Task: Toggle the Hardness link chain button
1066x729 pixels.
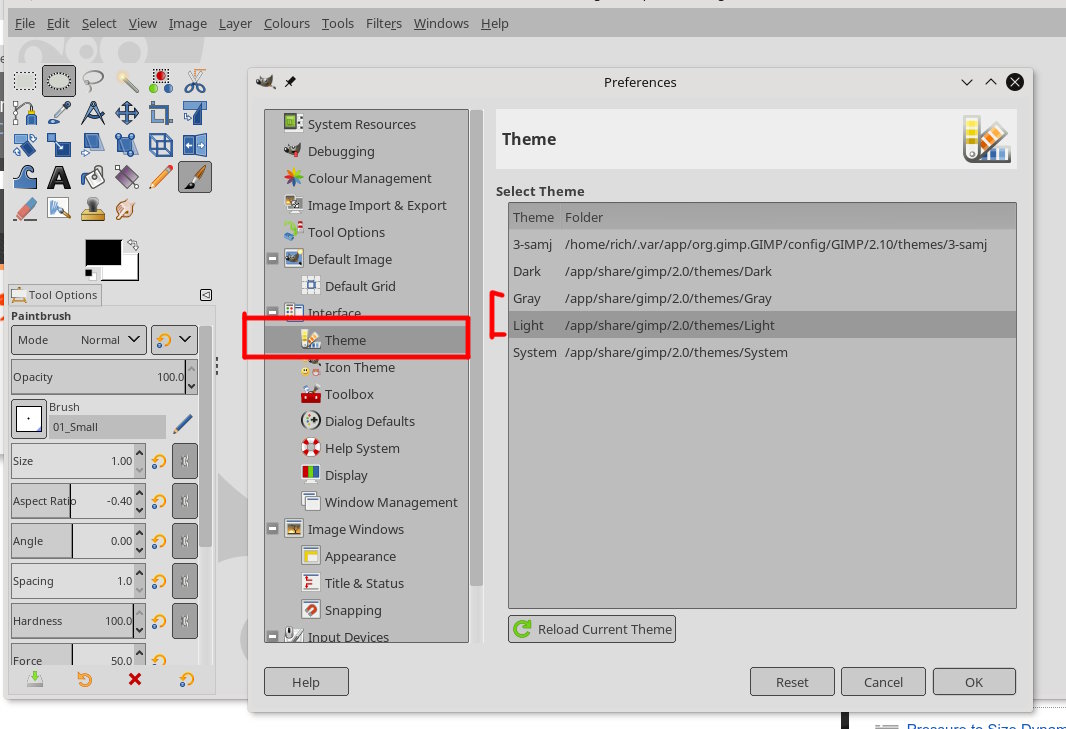Action: click(185, 621)
